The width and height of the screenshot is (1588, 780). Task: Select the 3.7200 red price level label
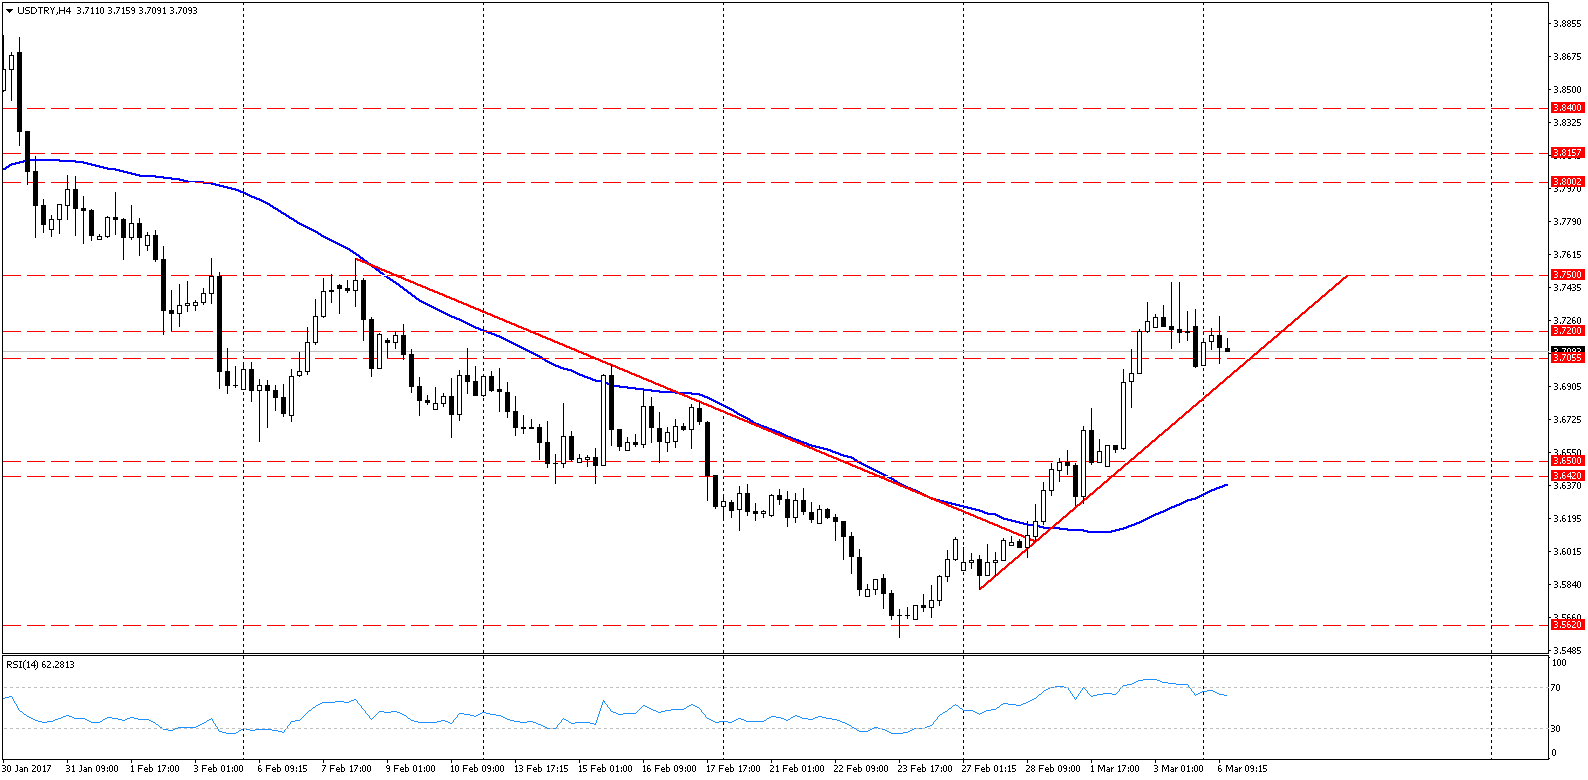(x=1567, y=331)
